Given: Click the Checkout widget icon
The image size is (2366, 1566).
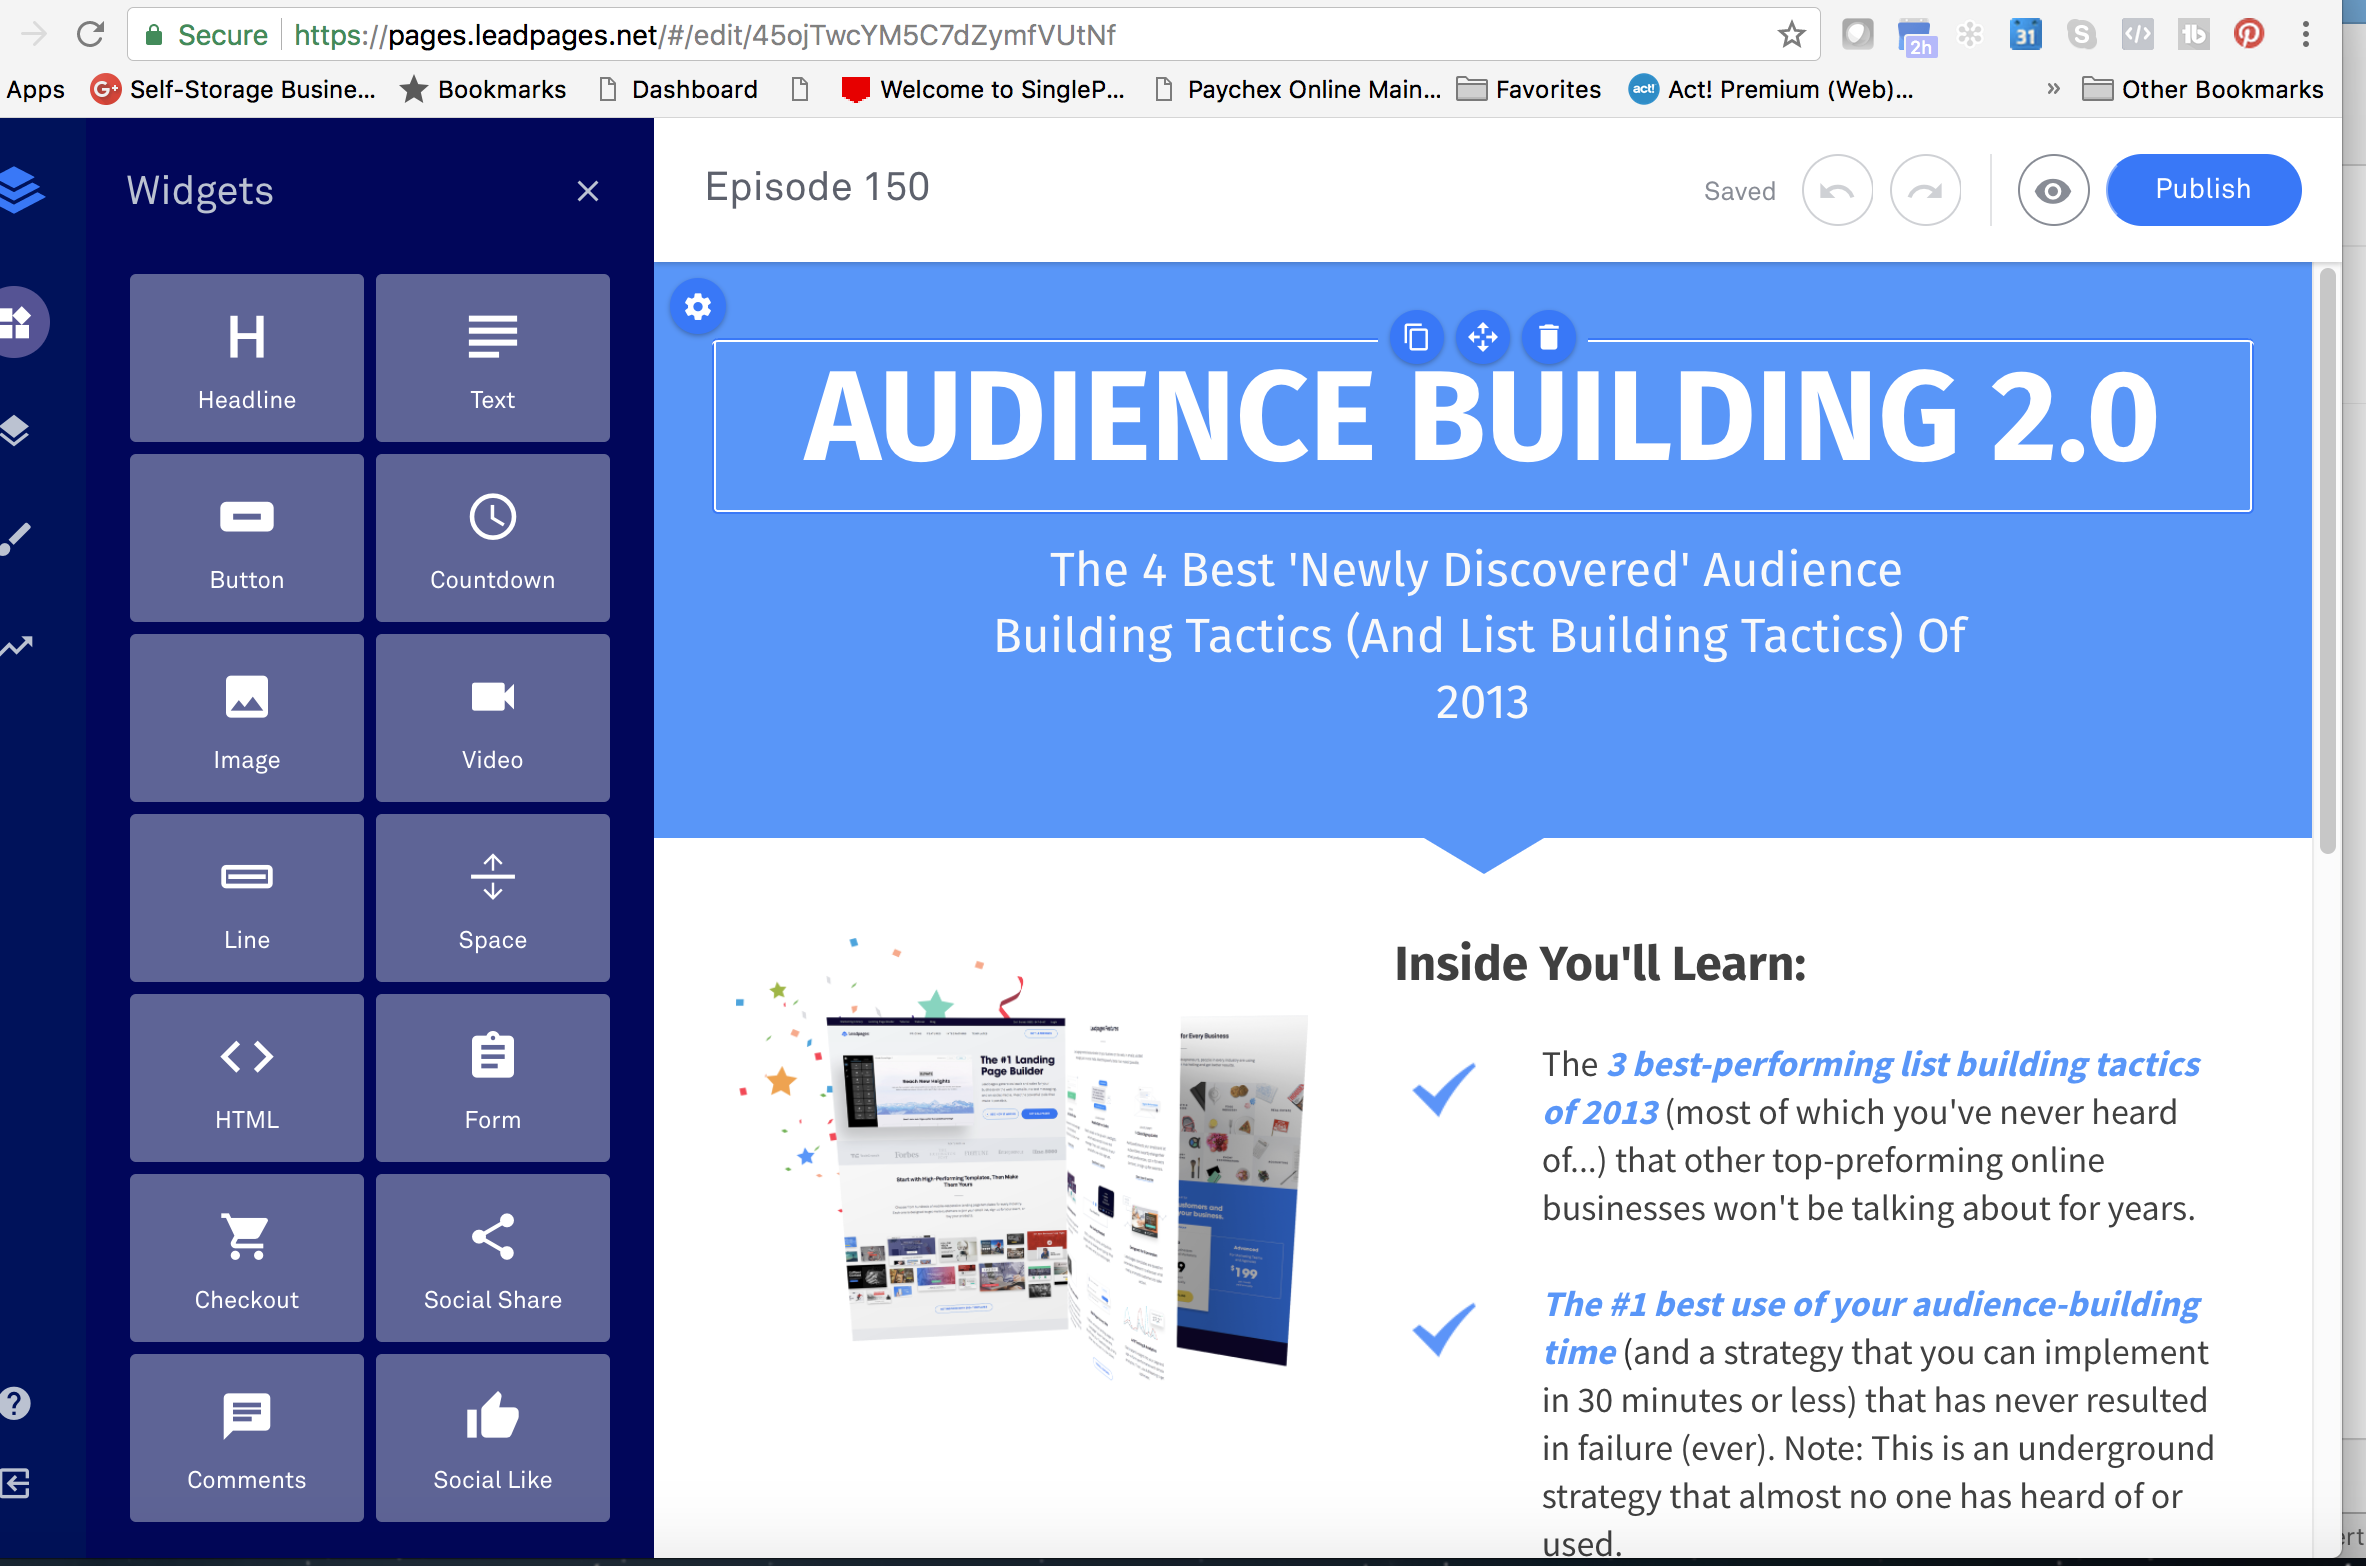Looking at the screenshot, I should click(245, 1255).
